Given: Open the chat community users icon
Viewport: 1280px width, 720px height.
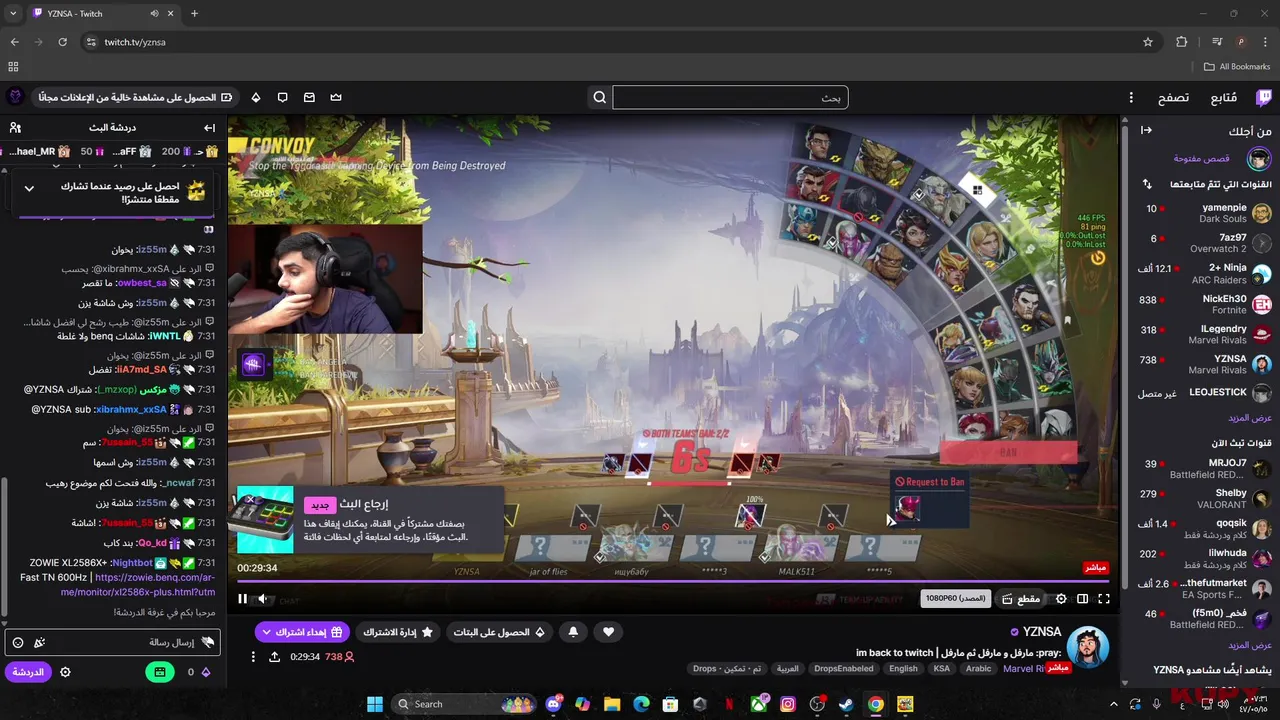Looking at the screenshot, I should [x=15, y=128].
